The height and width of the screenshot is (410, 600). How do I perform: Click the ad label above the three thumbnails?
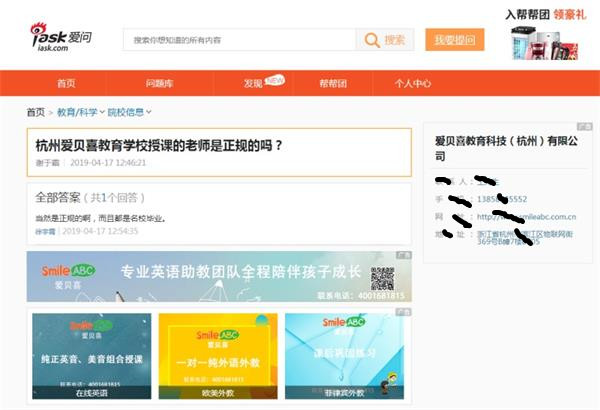point(403,312)
